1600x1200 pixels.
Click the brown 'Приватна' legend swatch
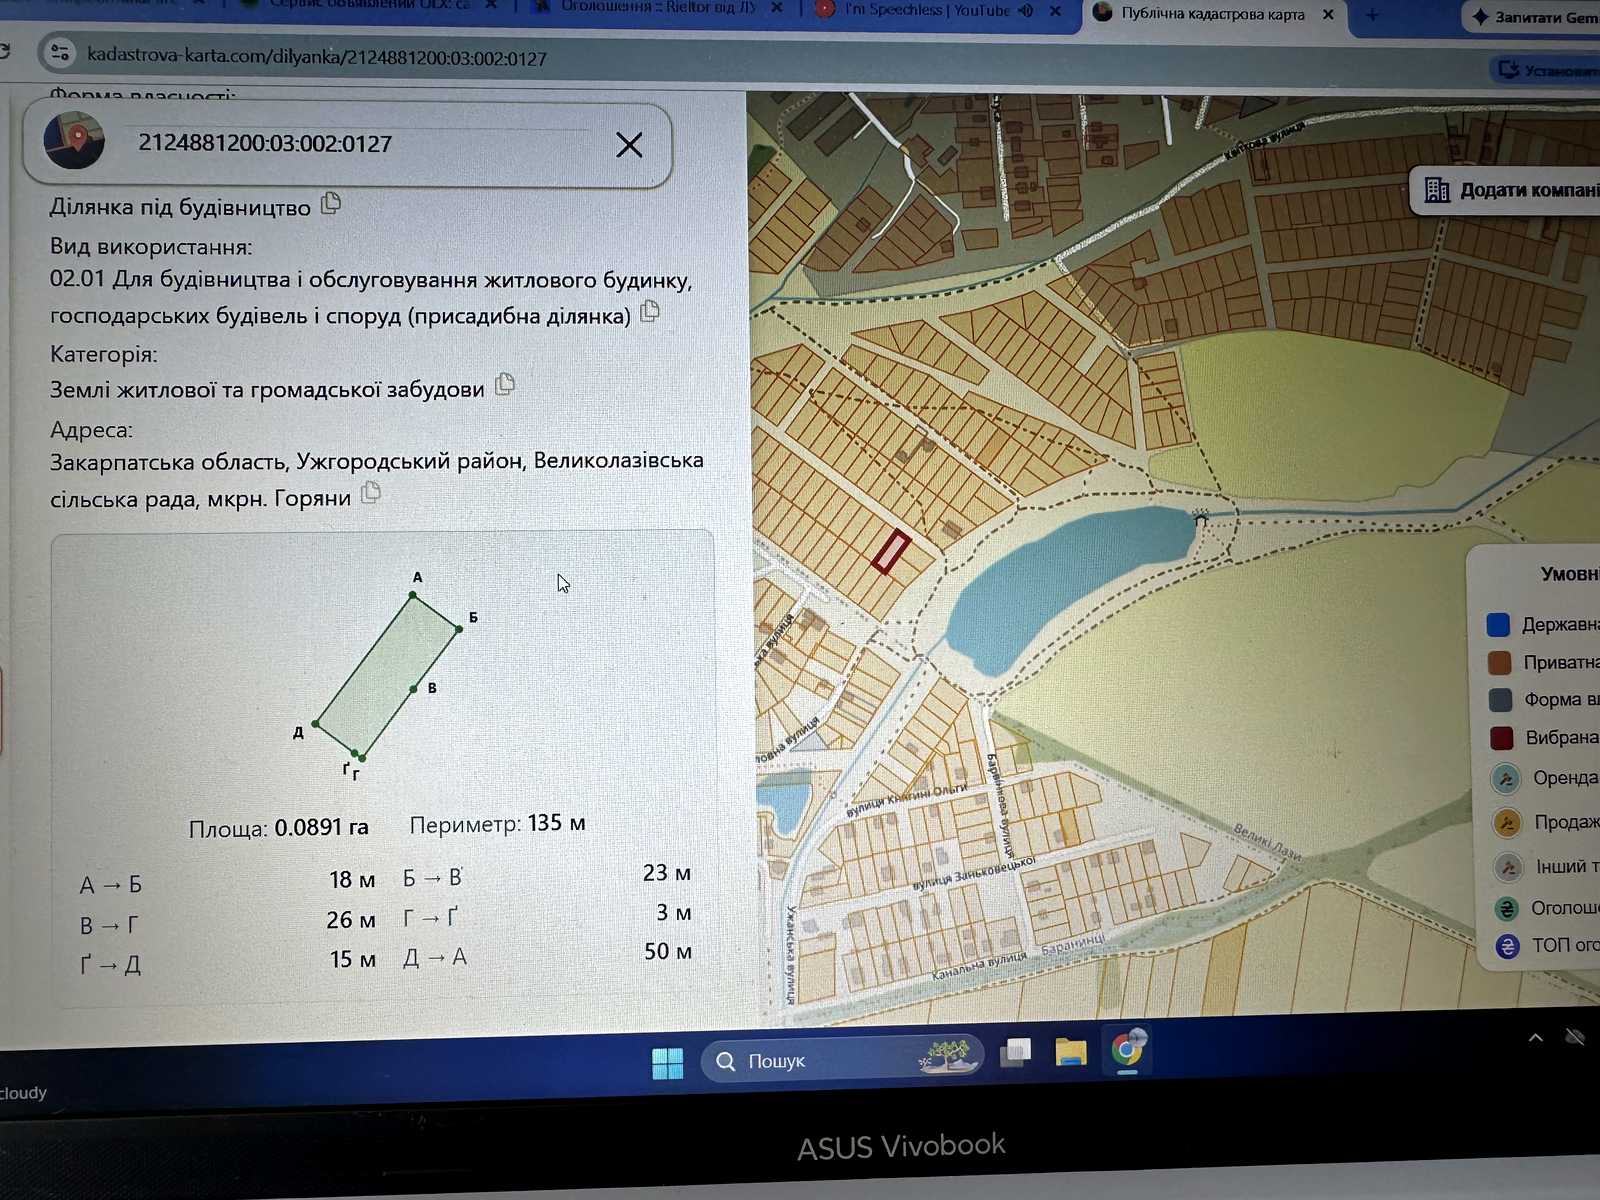pyautogui.click(x=1499, y=662)
